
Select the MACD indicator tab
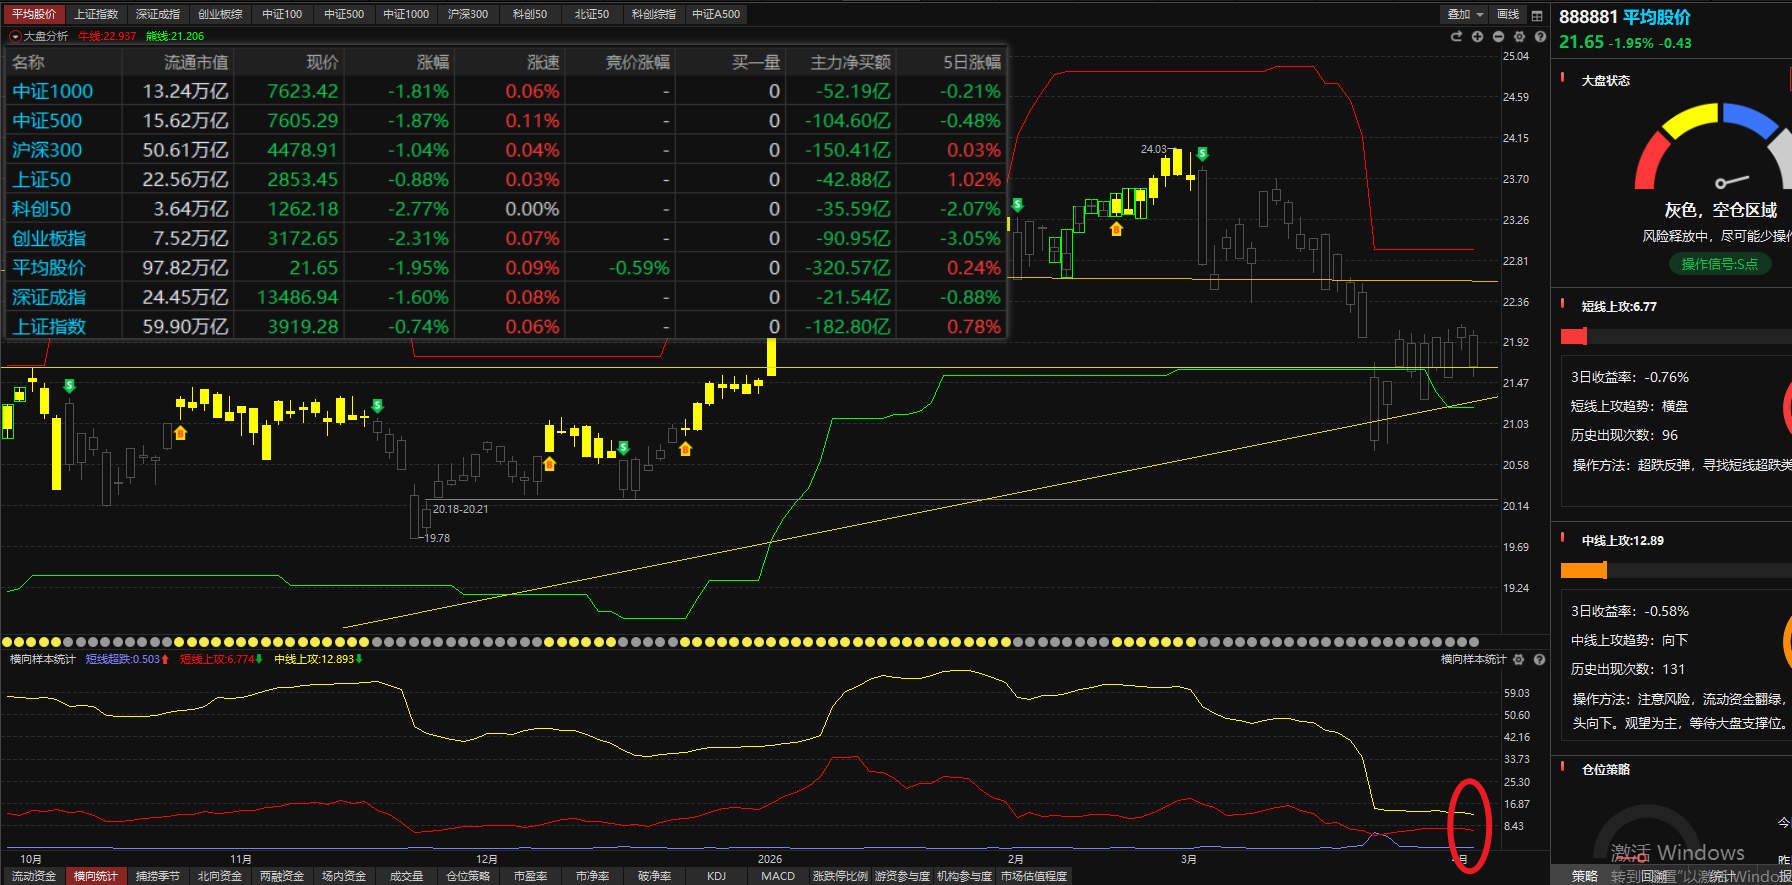(778, 876)
